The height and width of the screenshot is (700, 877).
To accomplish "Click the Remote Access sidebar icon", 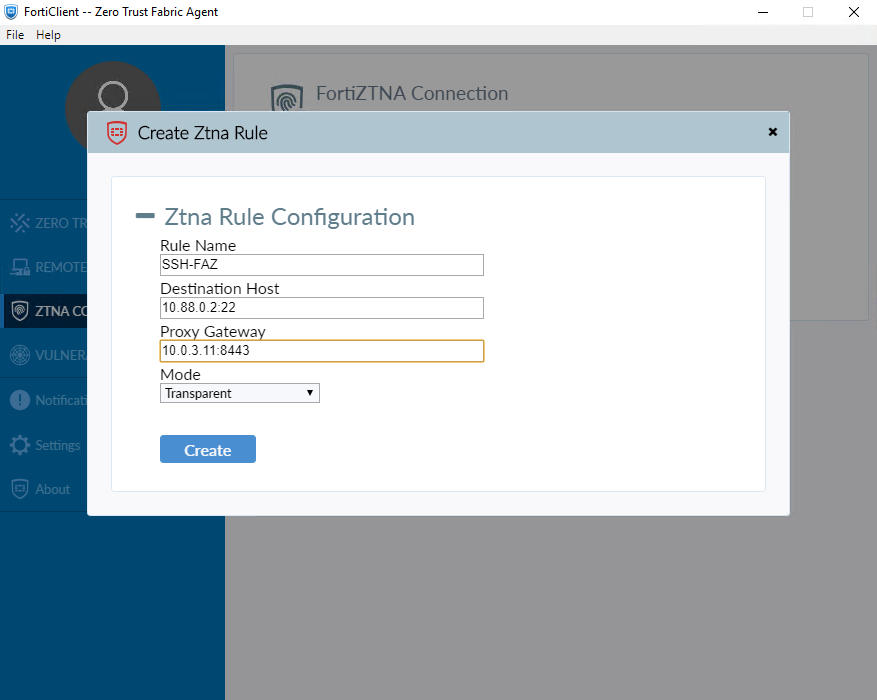I will click(20, 267).
